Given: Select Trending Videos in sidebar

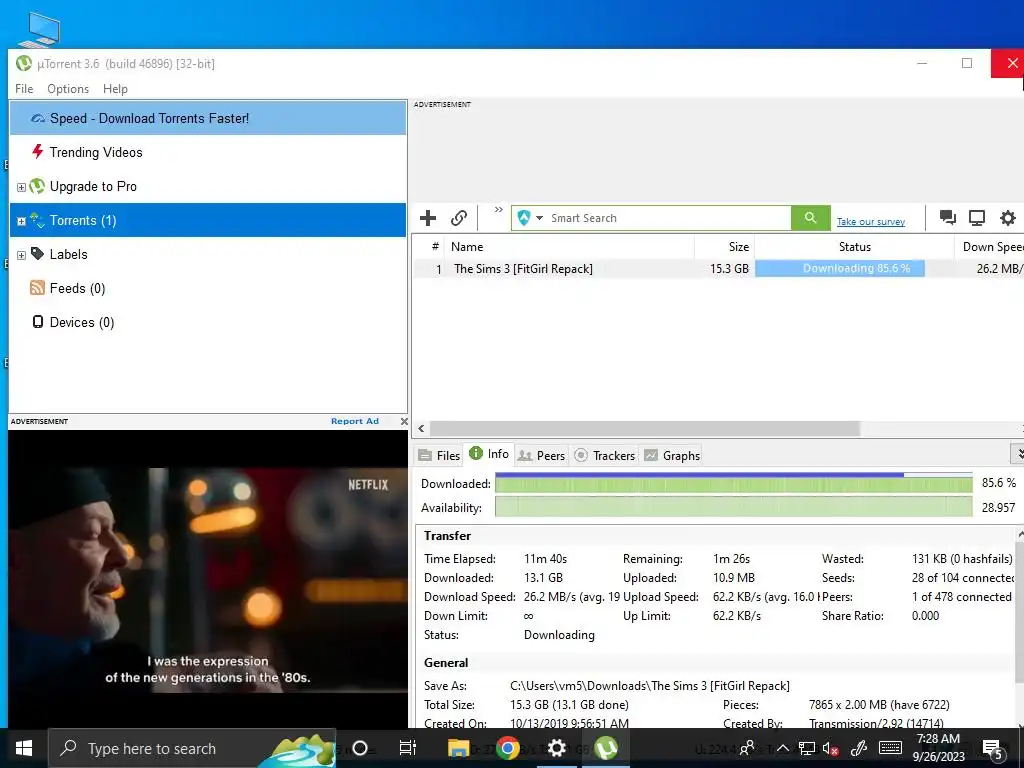Looking at the screenshot, I should [208, 152].
